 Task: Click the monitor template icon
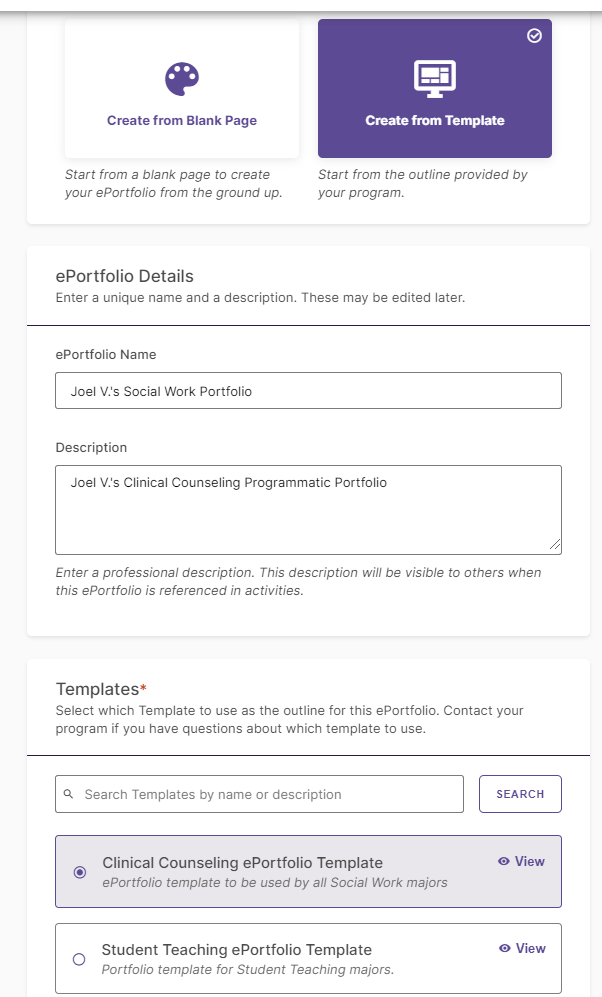click(435, 79)
